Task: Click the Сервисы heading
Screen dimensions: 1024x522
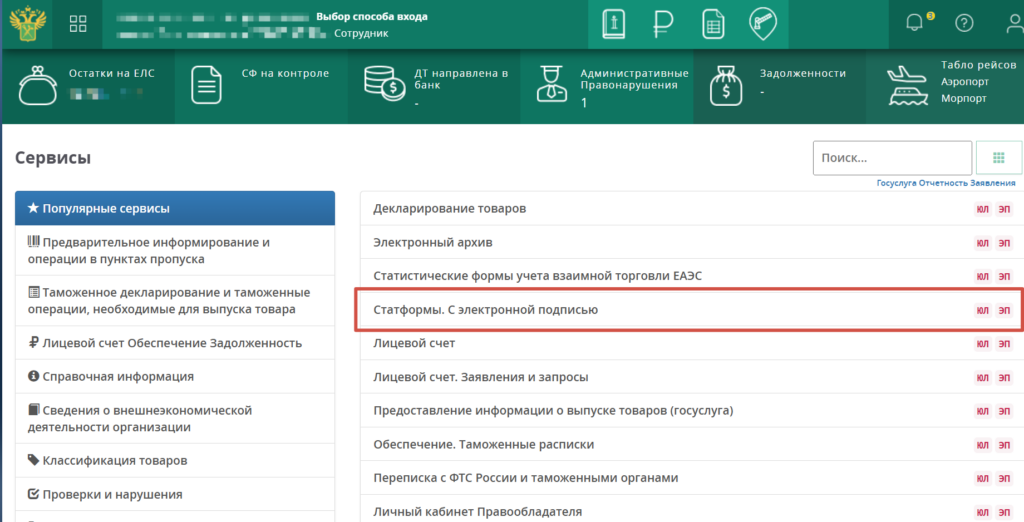Action: tap(53, 158)
